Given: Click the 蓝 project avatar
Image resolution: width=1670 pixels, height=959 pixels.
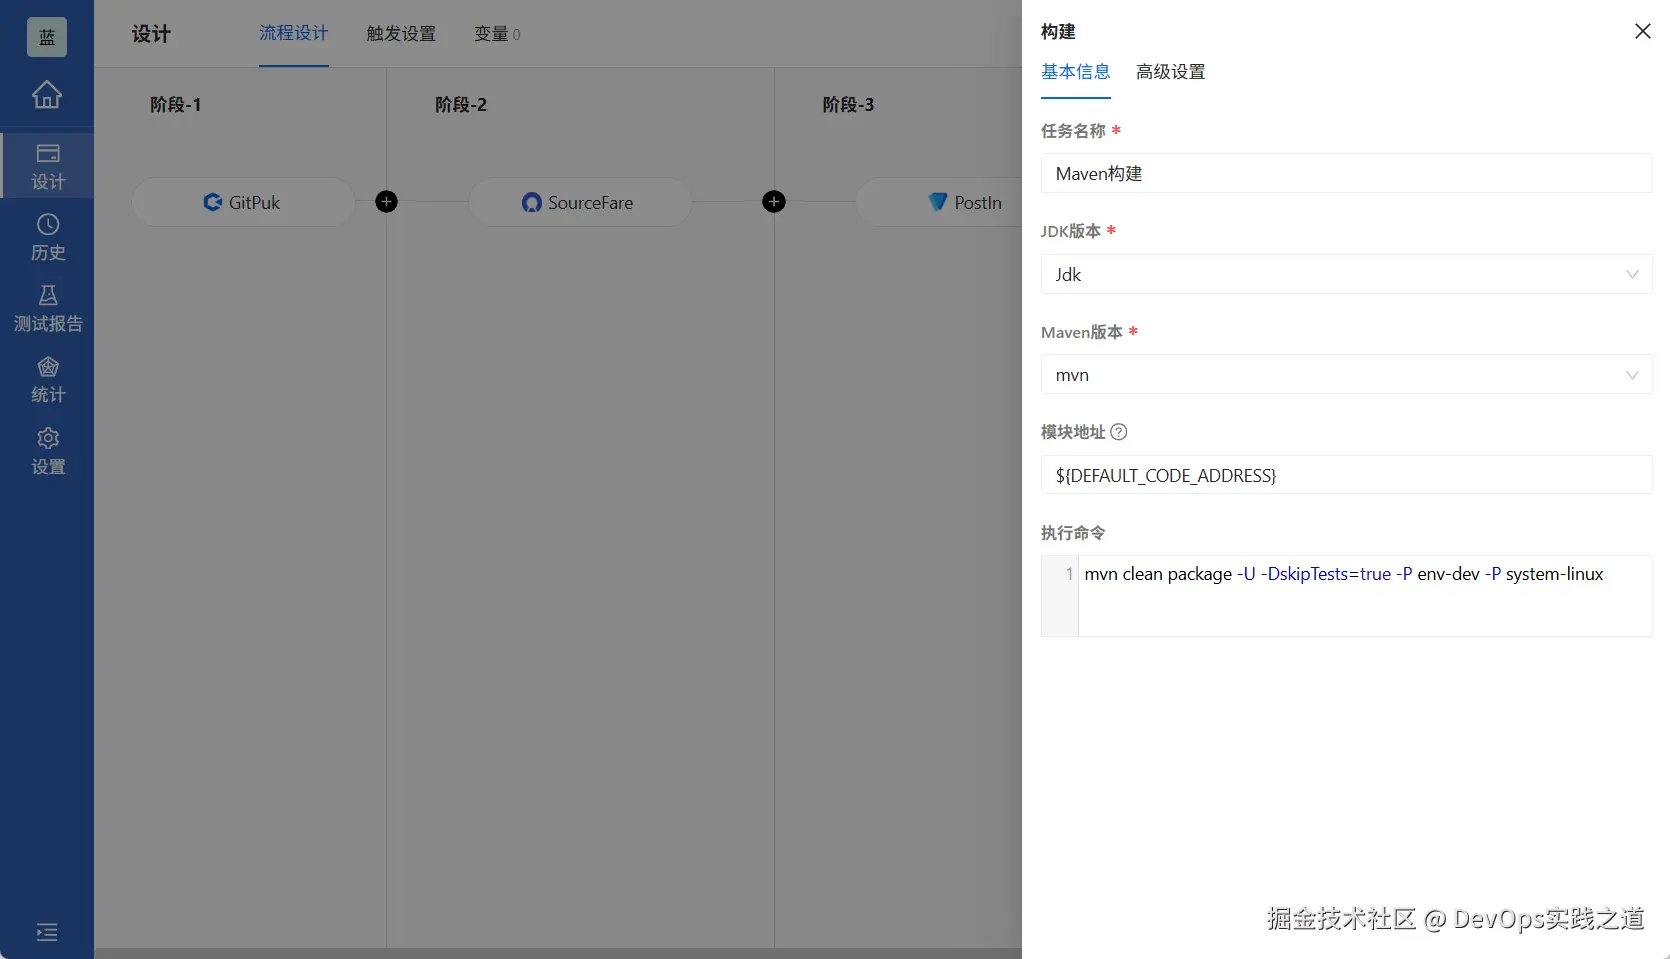Looking at the screenshot, I should [47, 37].
